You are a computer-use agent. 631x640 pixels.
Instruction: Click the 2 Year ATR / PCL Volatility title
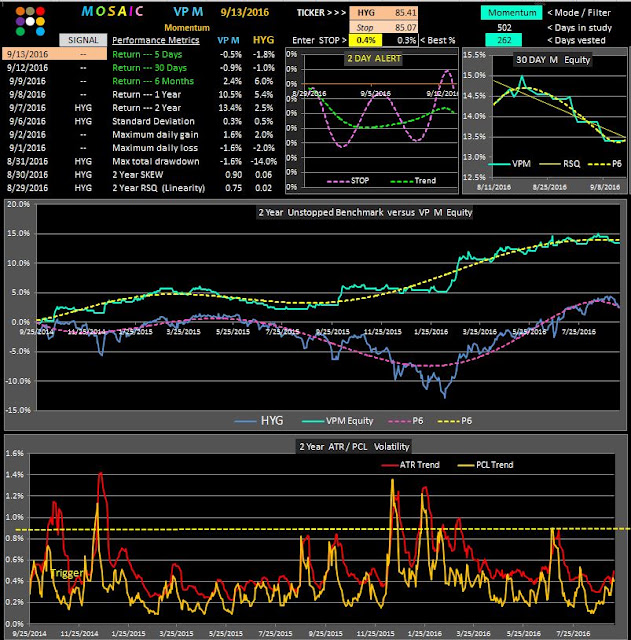coord(354,447)
